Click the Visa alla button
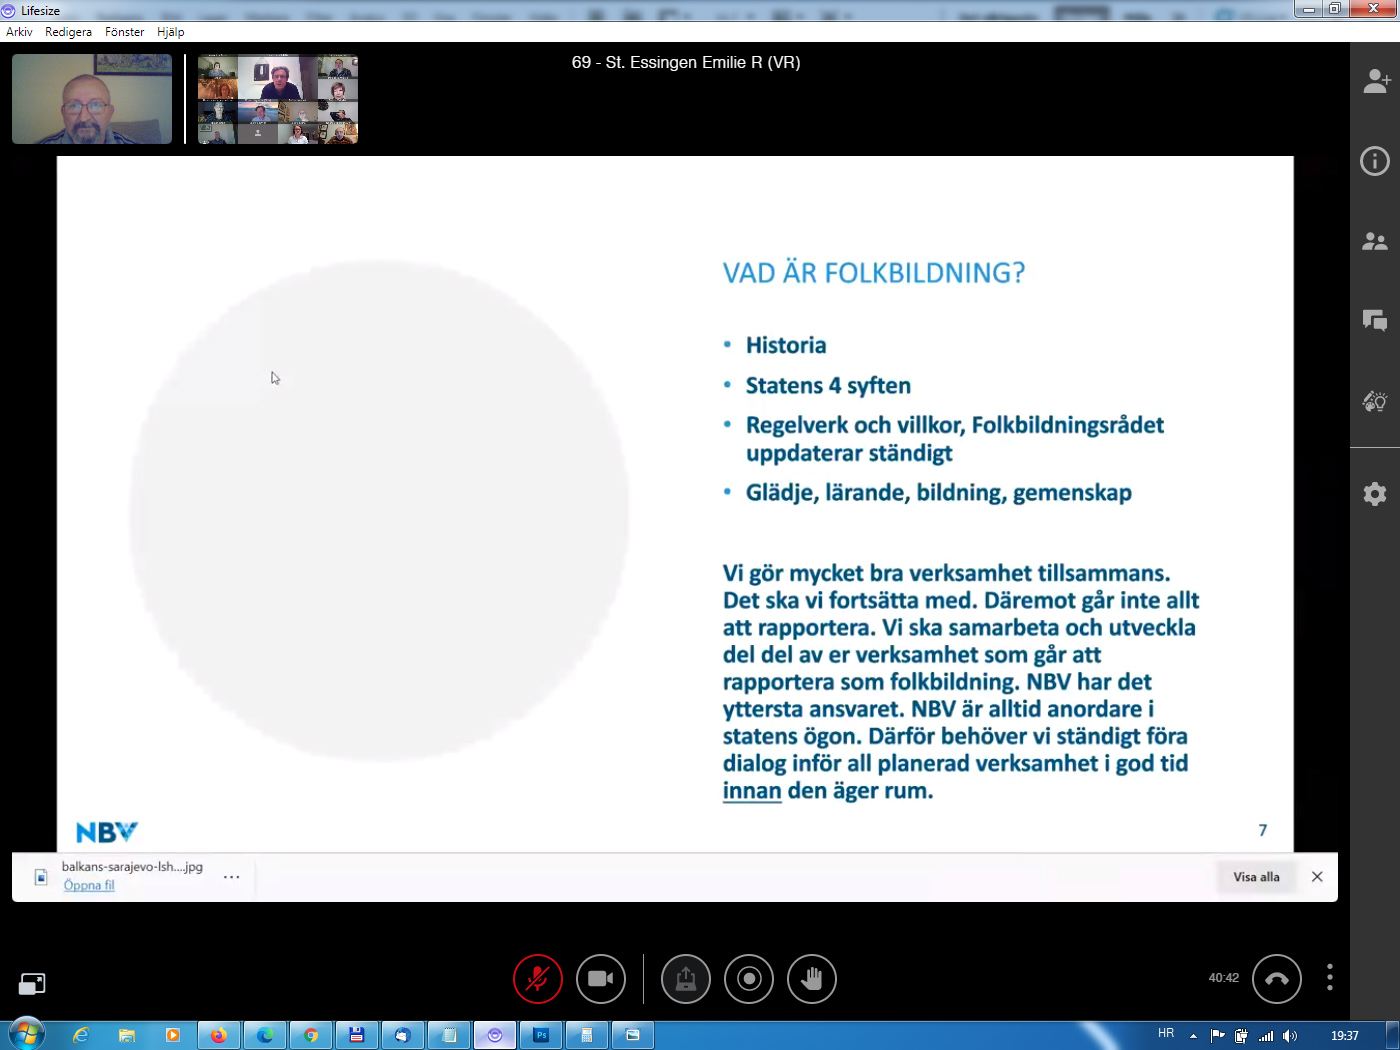The width and height of the screenshot is (1400, 1050). [x=1256, y=877]
